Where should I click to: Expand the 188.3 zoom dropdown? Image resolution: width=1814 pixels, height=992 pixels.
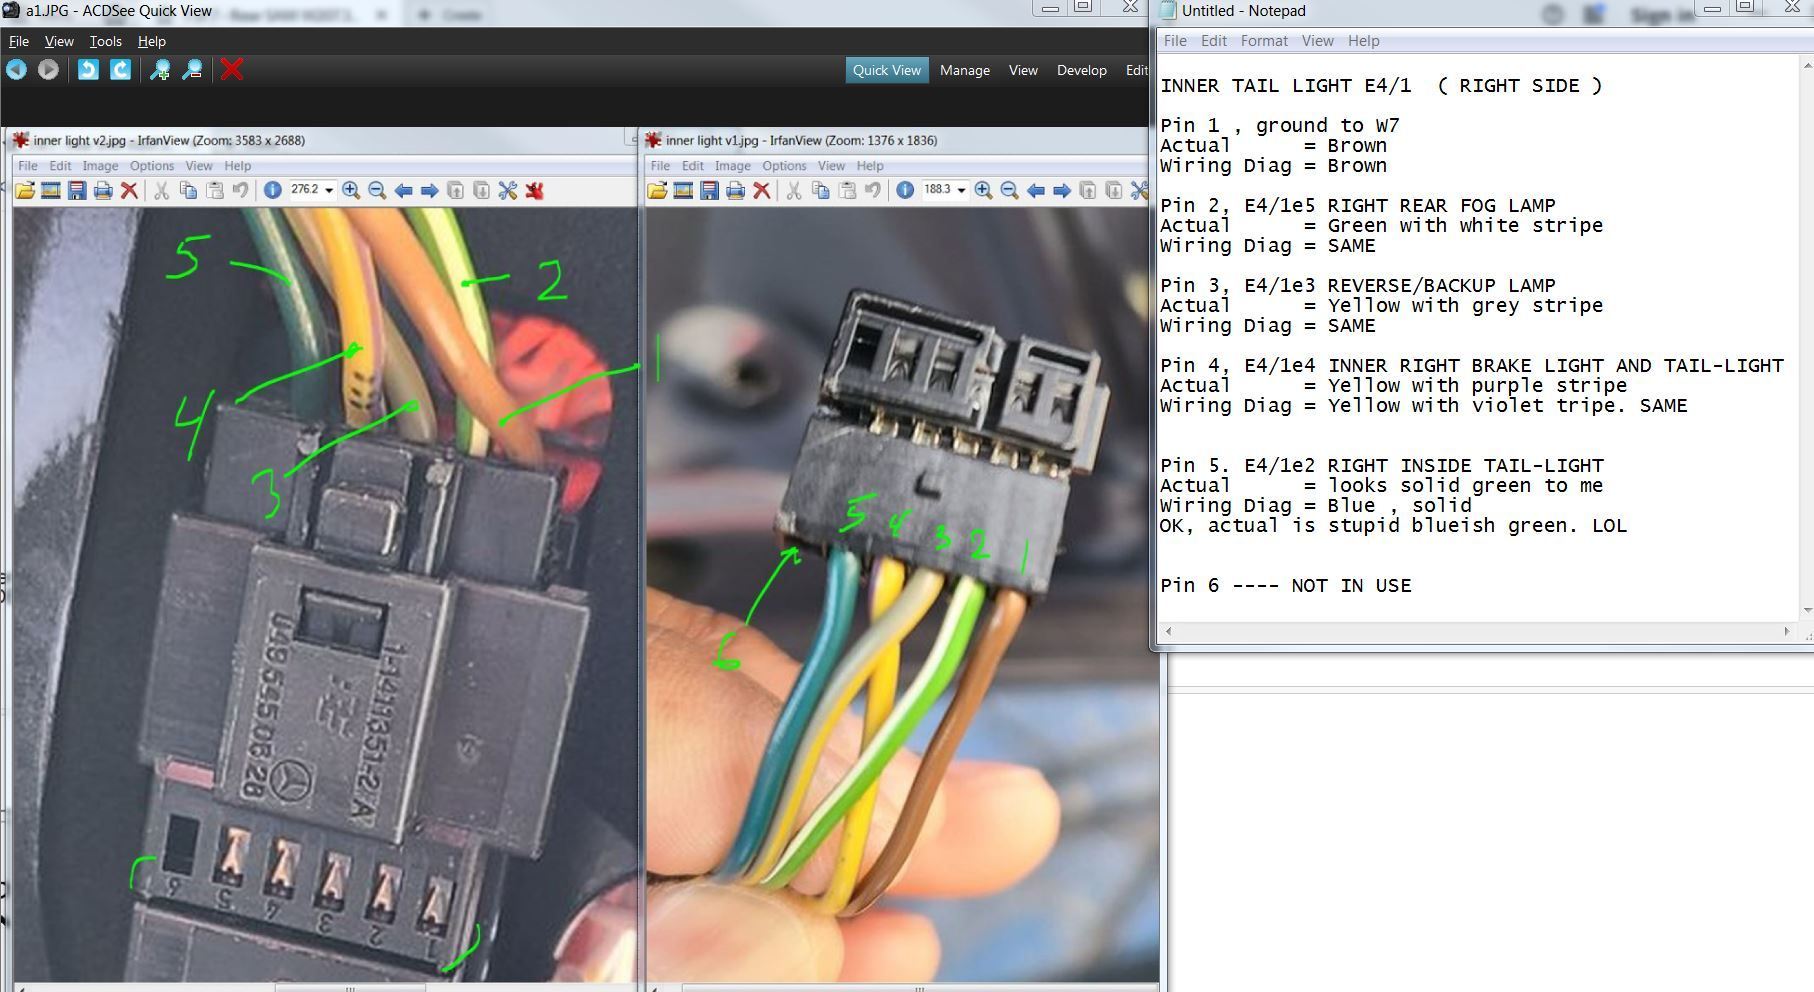pos(961,190)
